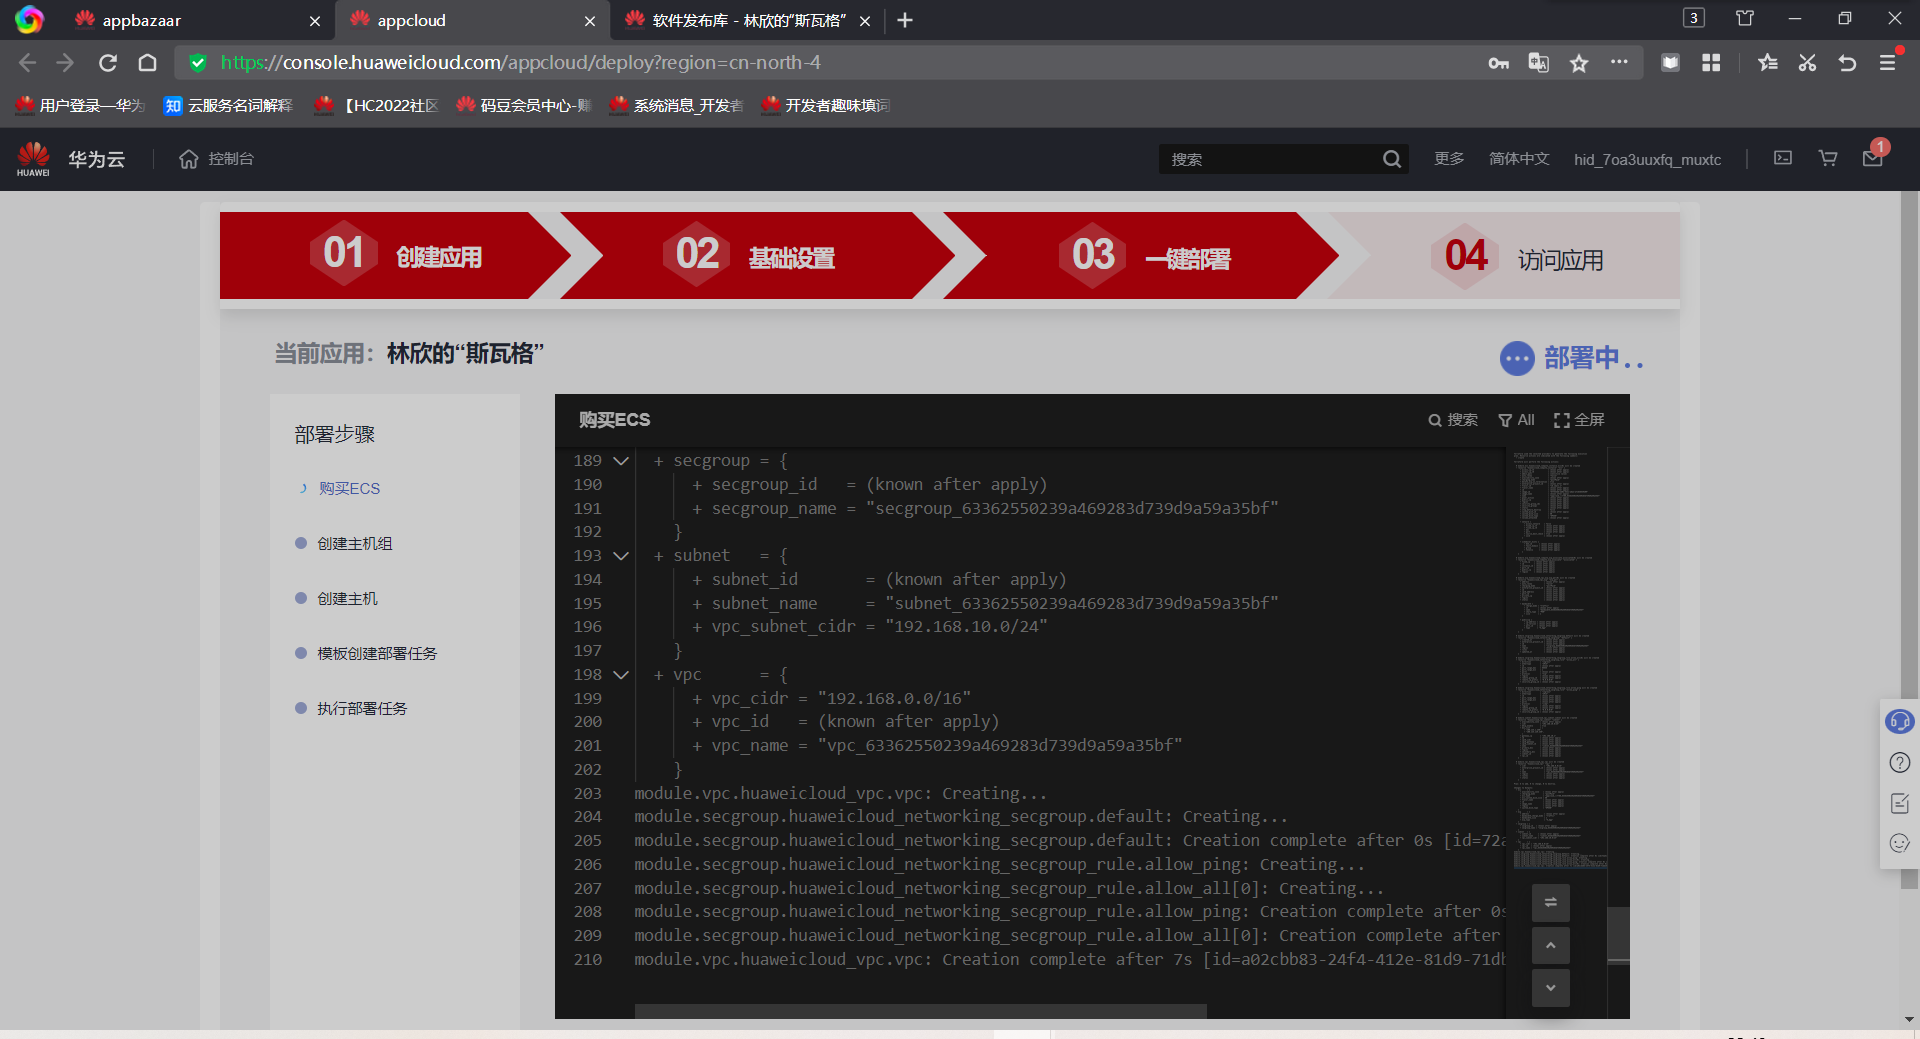
Task: Open the All log filter dropdown
Action: (x=1516, y=420)
